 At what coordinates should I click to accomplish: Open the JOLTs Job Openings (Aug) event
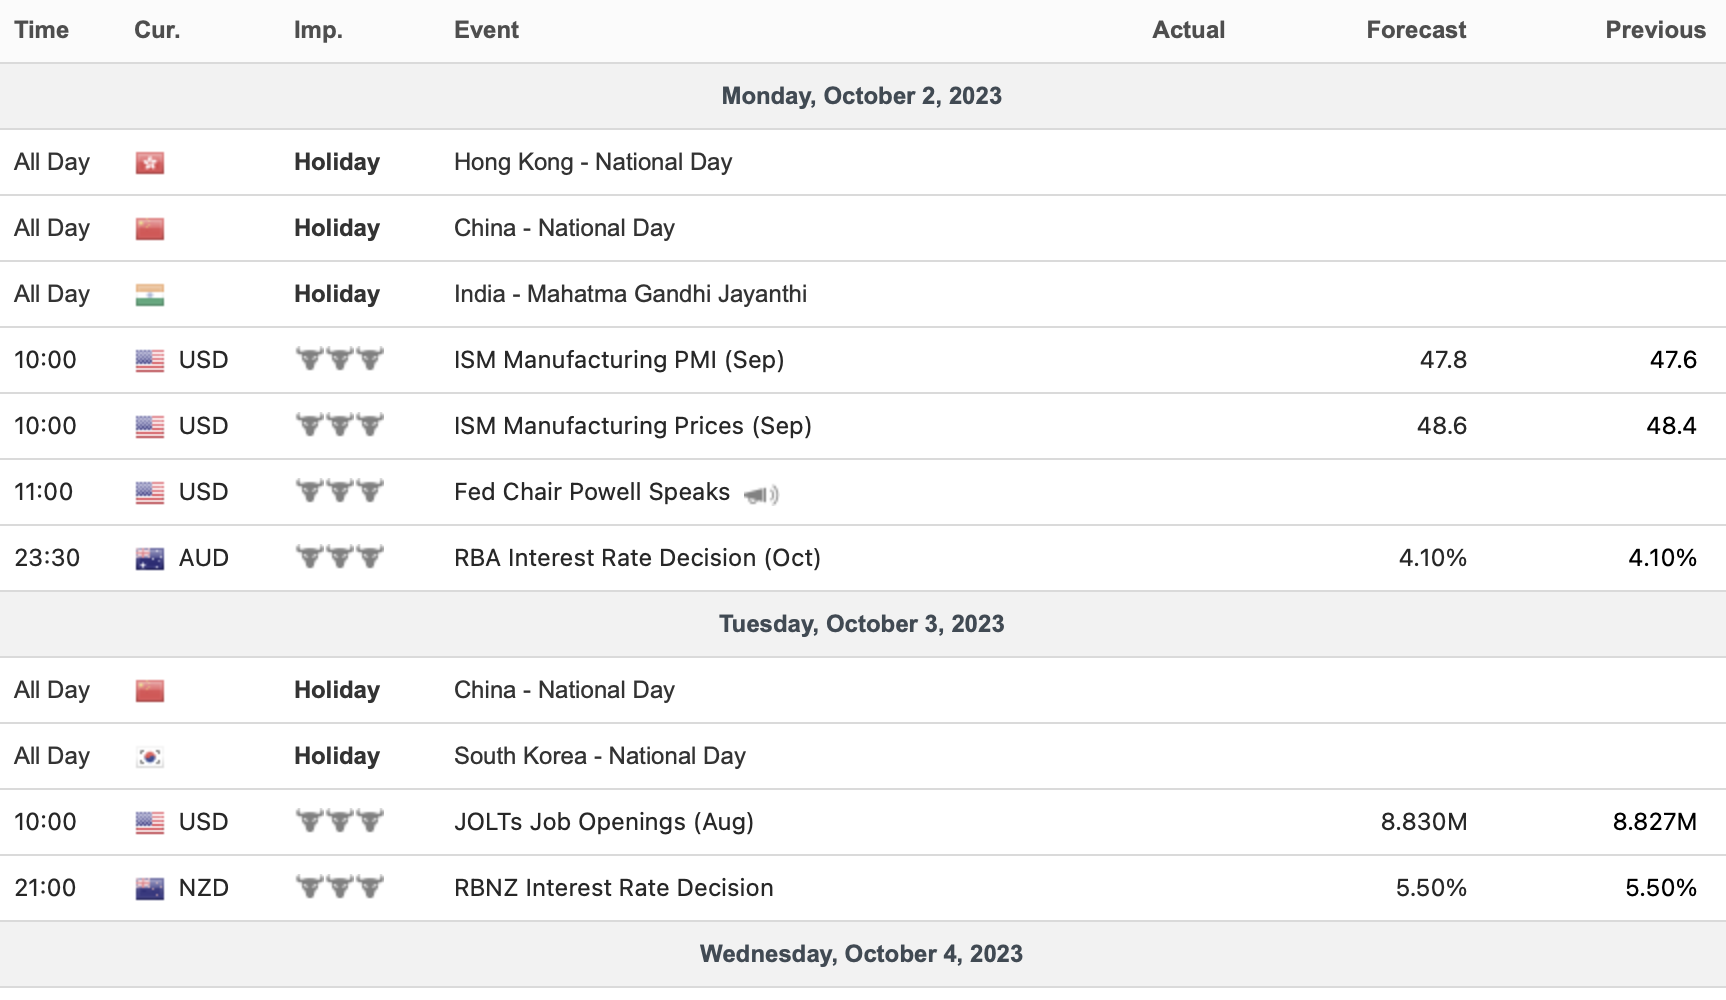(x=603, y=822)
